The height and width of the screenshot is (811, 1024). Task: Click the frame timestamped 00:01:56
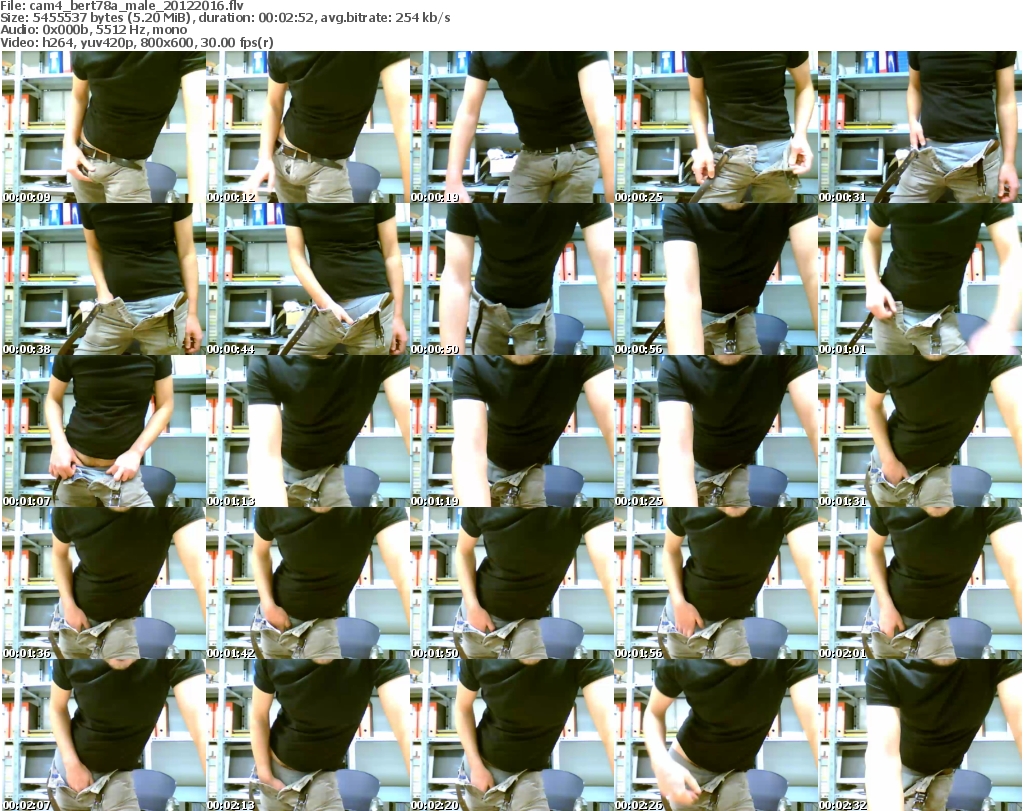(x=716, y=583)
